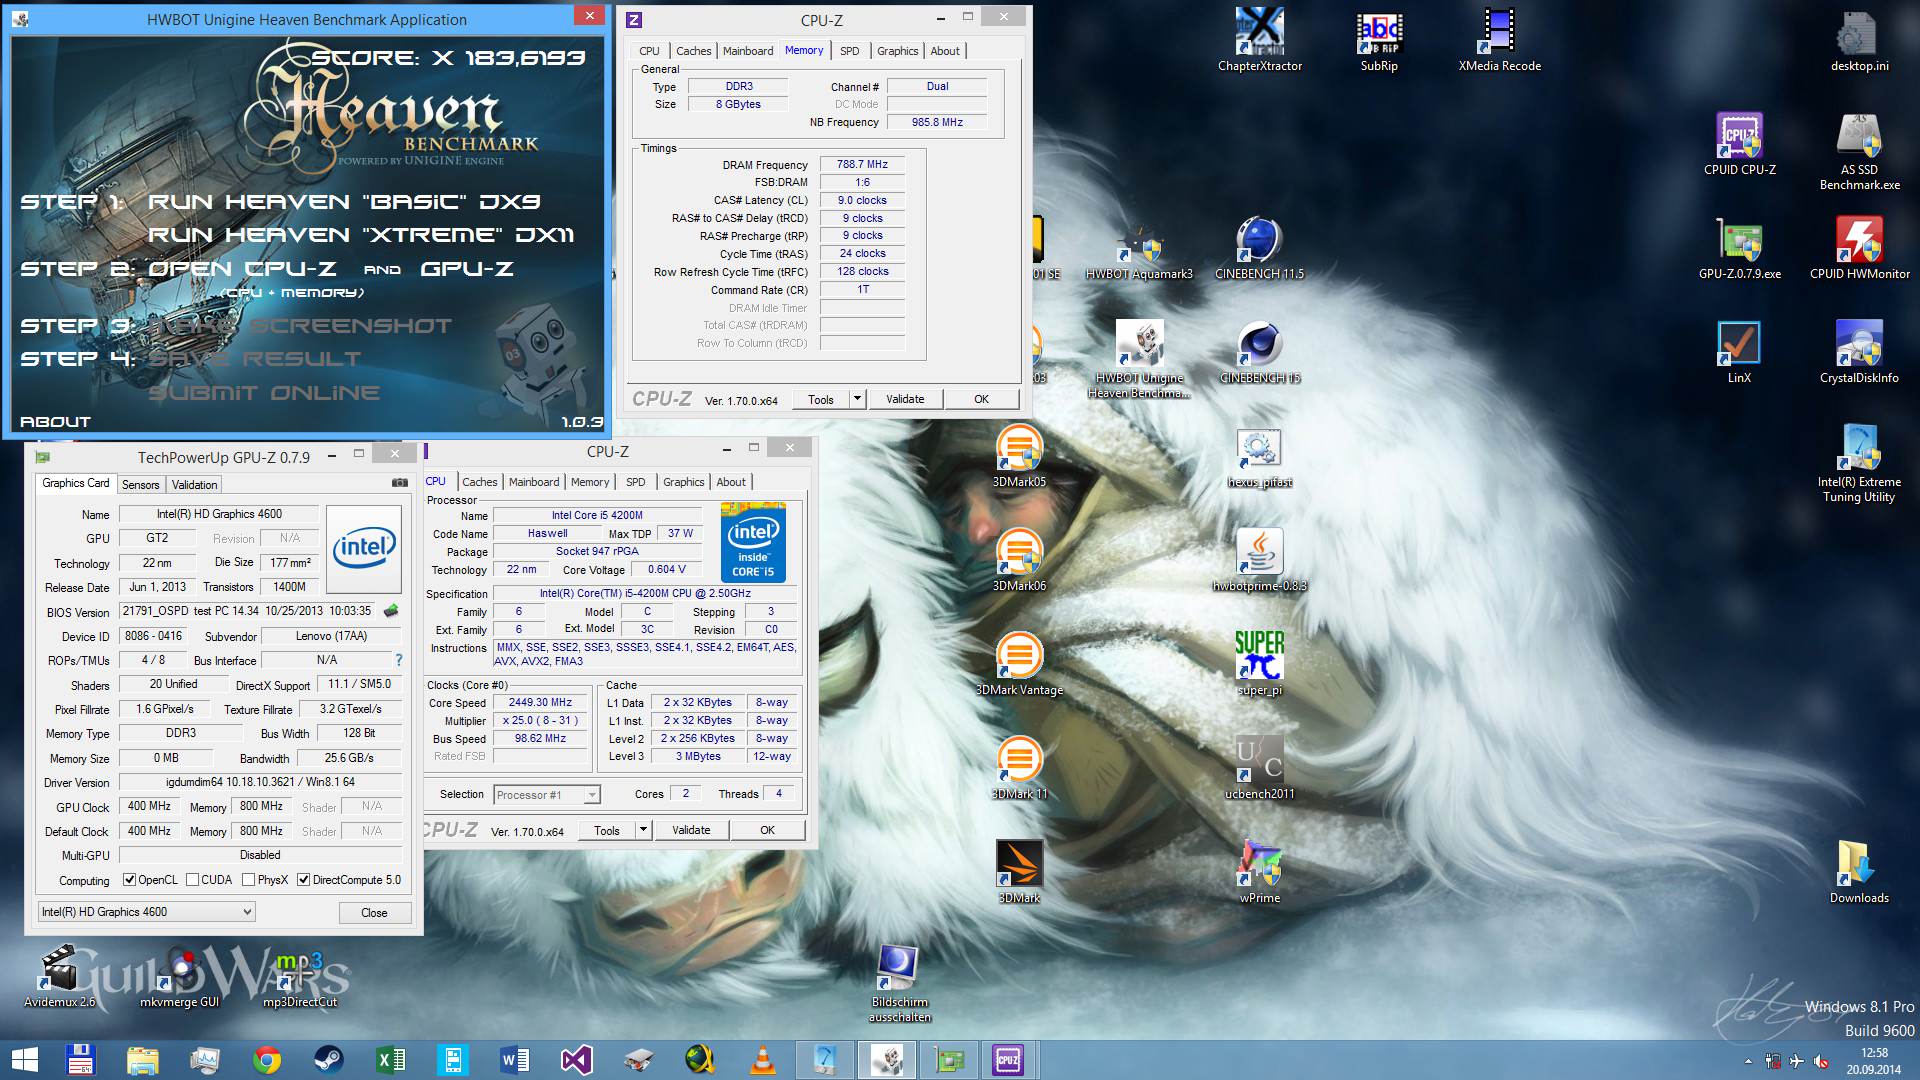
Task: Launch Avidemux 2.6 shortcut
Action: 59,976
